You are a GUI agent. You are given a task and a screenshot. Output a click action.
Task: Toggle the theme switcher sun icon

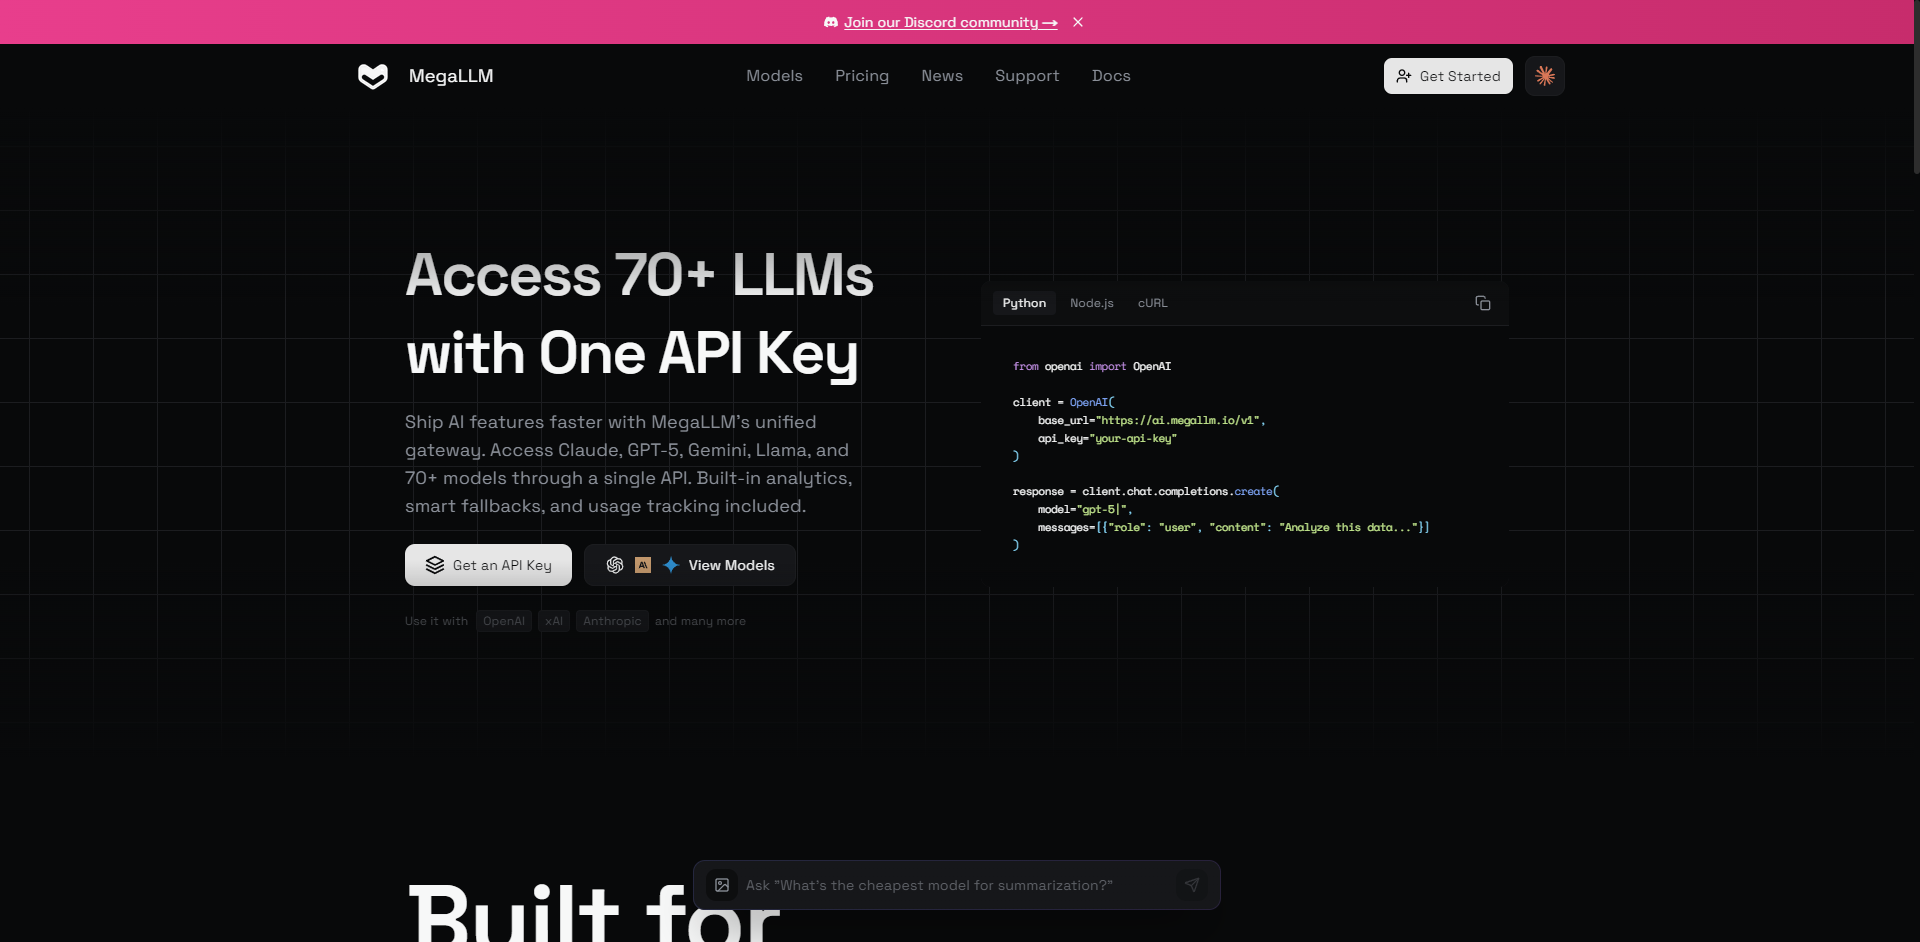tap(1544, 76)
